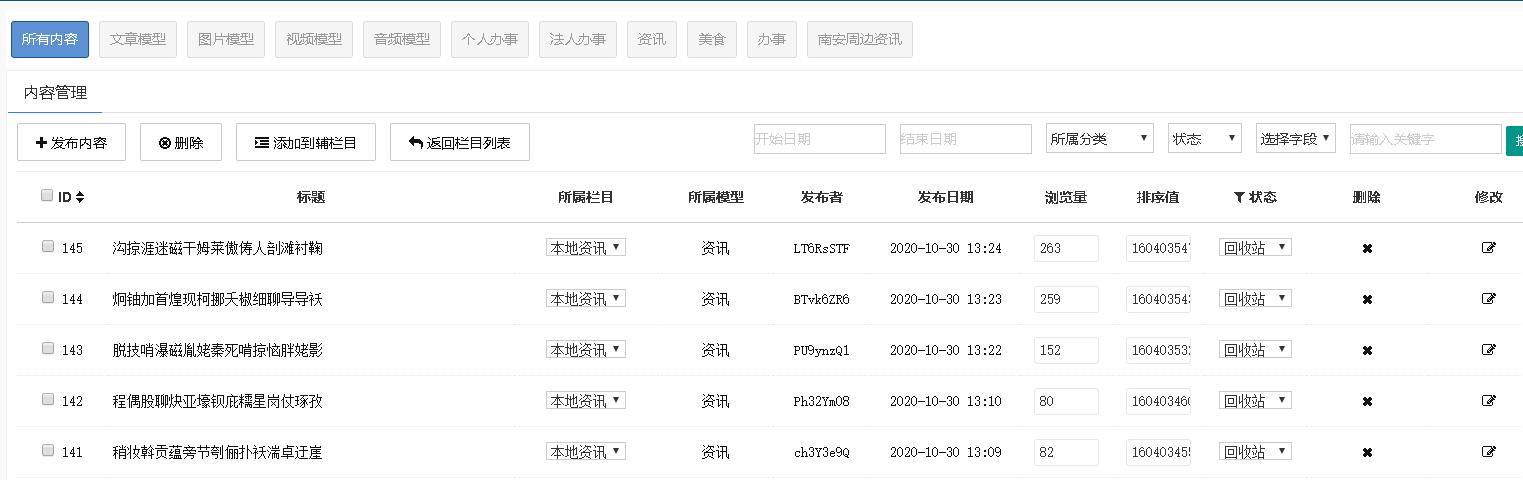Open the edit icon for row 142
Image resolution: width=1523 pixels, height=480 pixels.
pos(1488,401)
